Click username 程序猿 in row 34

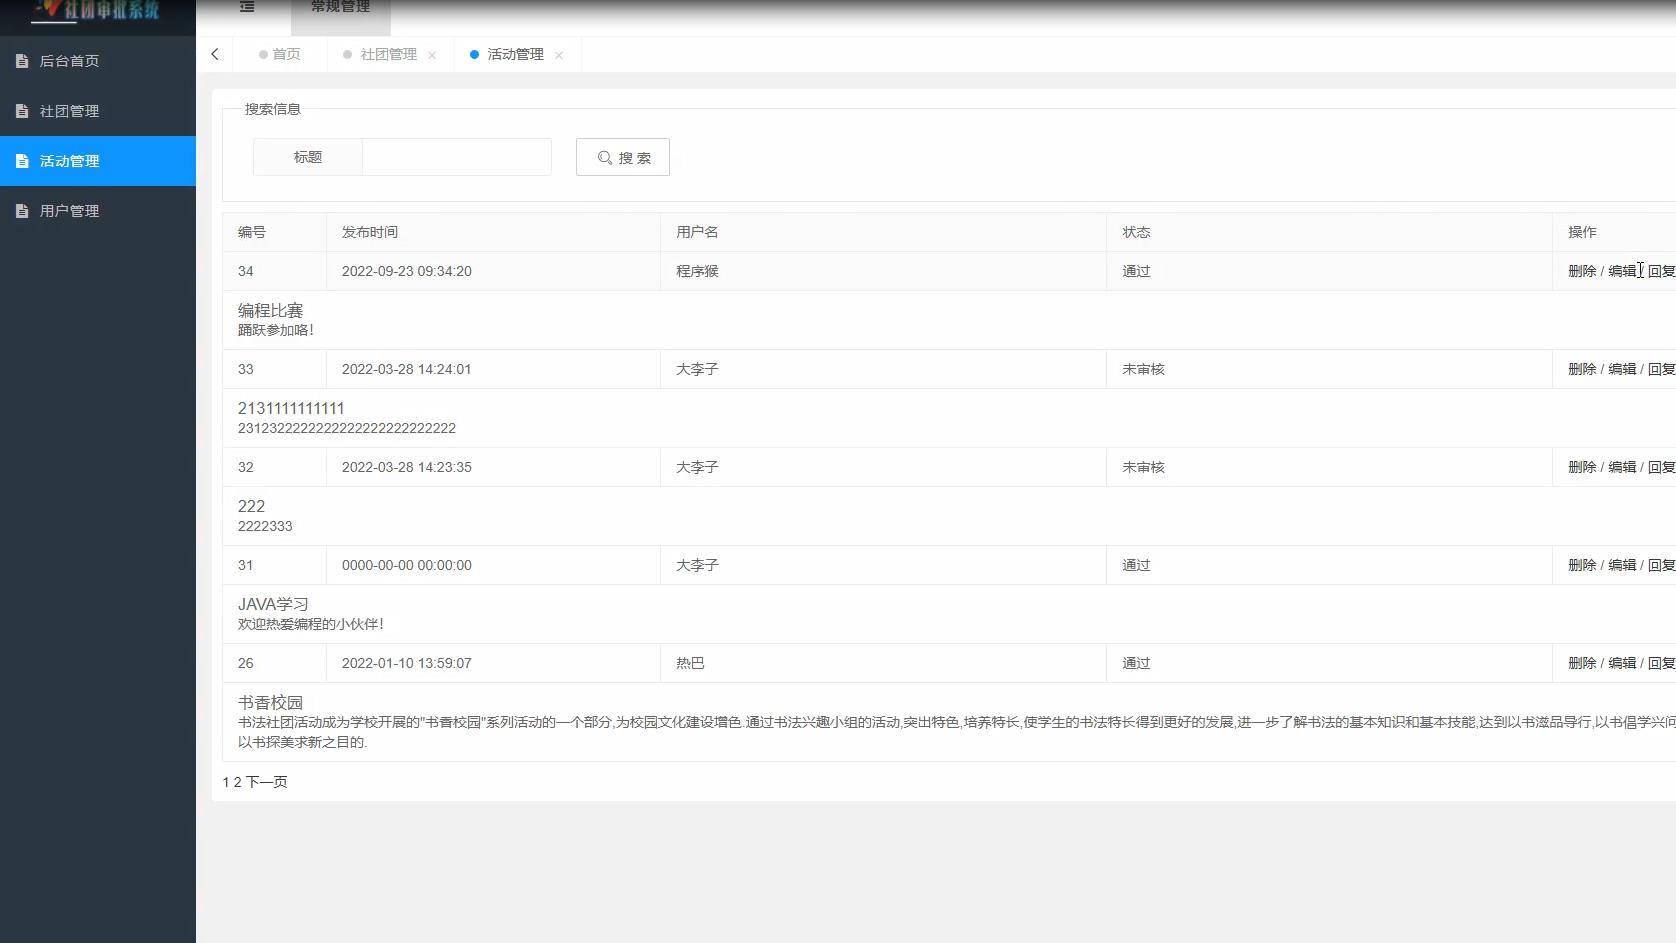coord(697,271)
